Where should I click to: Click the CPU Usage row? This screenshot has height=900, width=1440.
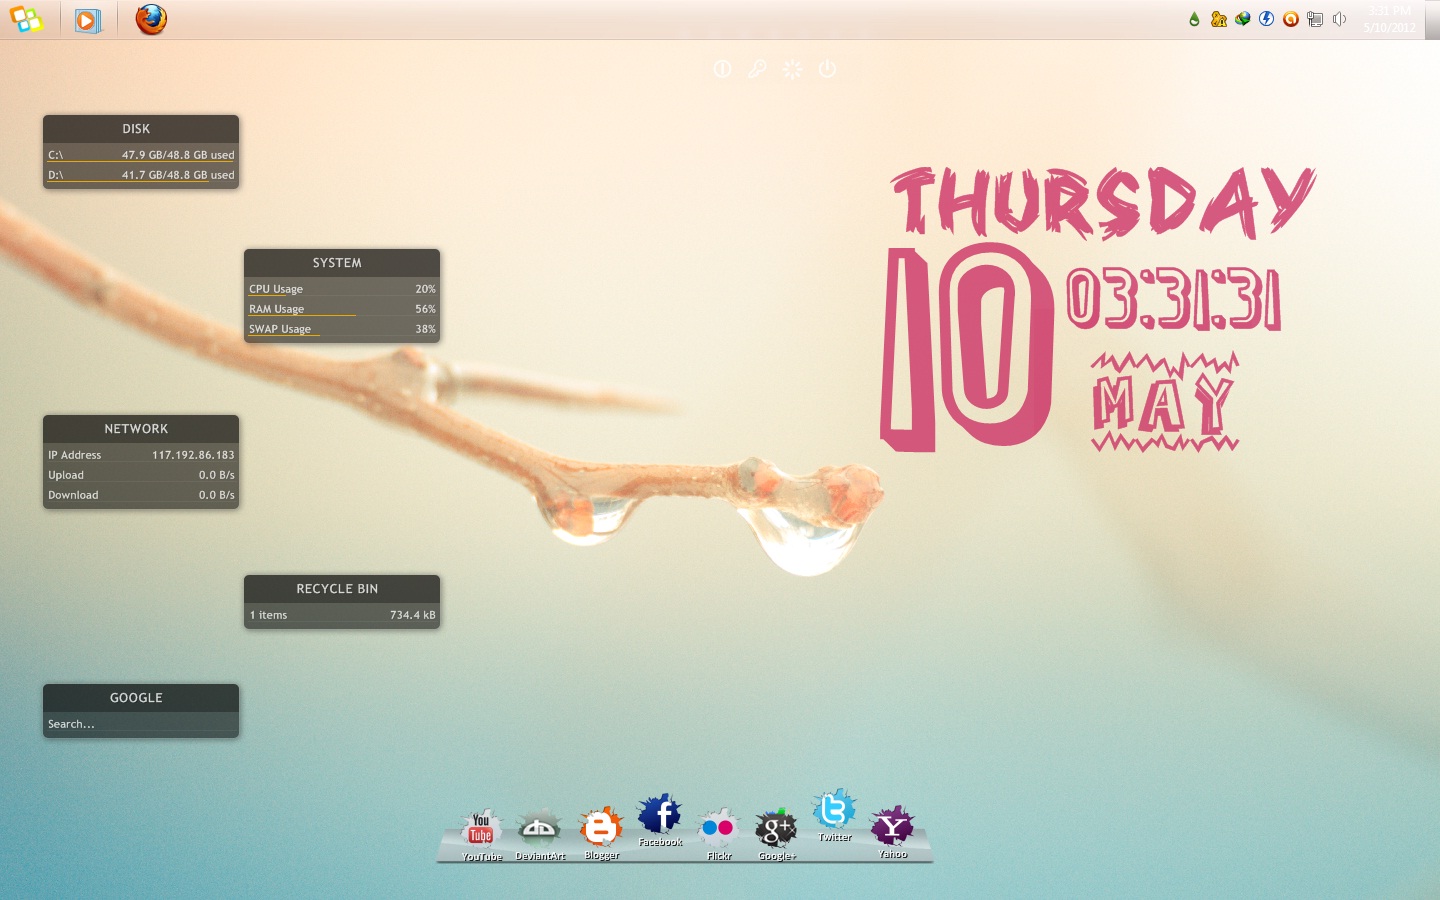point(342,289)
